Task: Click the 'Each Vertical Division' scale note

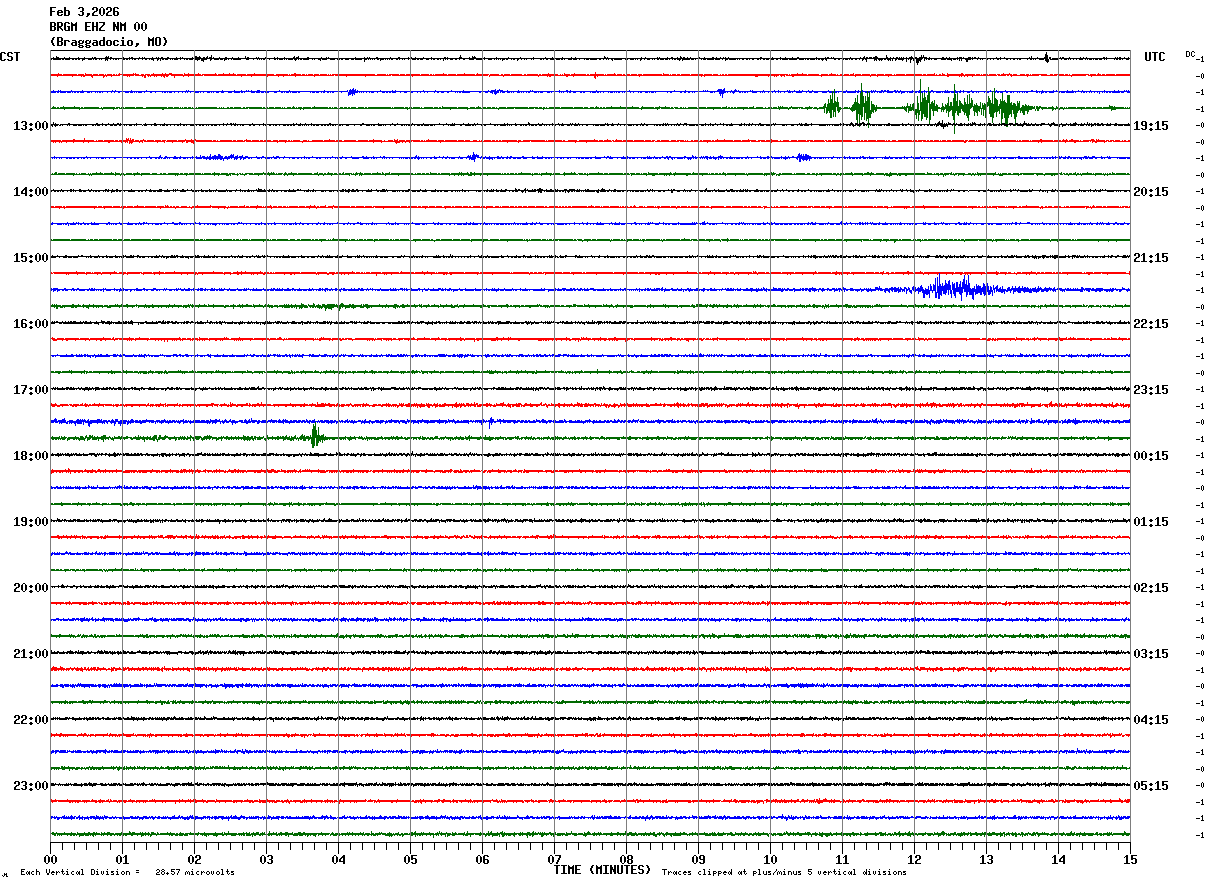Action: (x=127, y=873)
